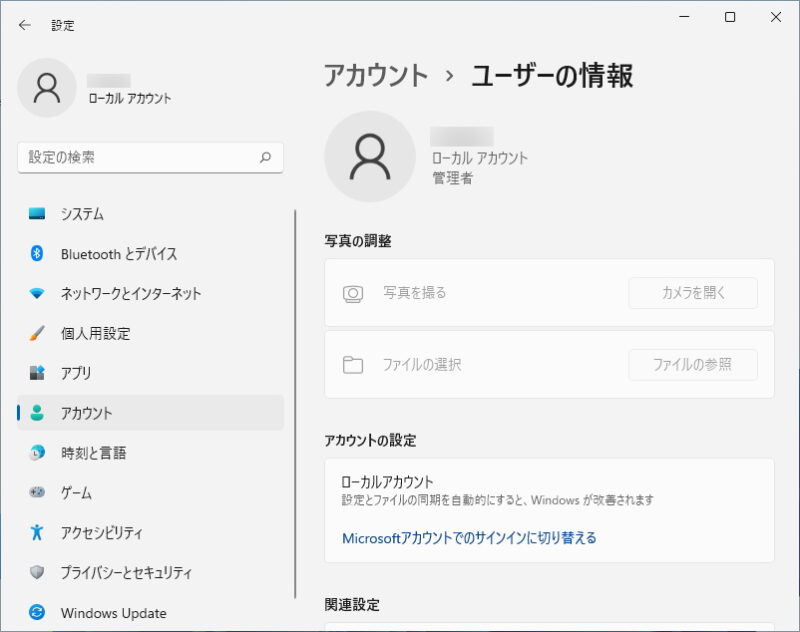
Task: Click the Privacy and security shield icon
Action: coord(37,573)
